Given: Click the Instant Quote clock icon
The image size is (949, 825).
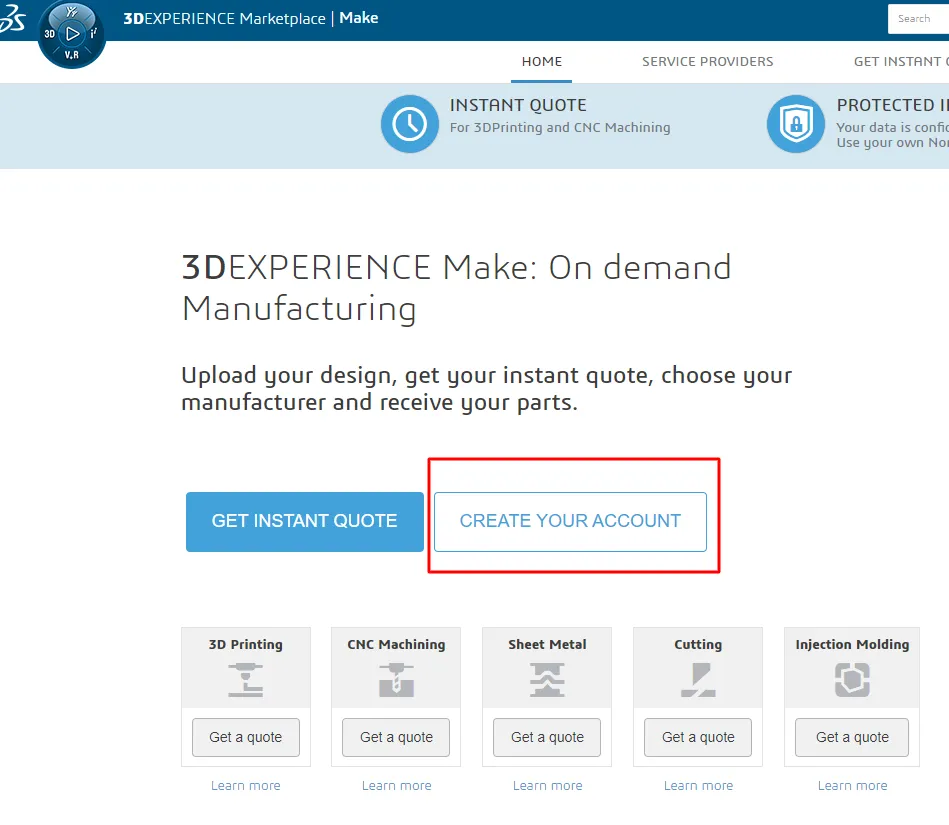Looking at the screenshot, I should (410, 125).
